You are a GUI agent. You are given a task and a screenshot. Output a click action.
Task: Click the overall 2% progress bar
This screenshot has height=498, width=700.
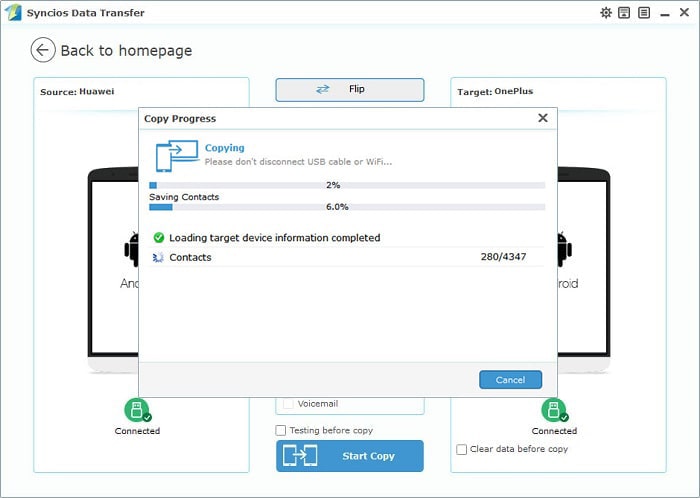[x=347, y=185]
